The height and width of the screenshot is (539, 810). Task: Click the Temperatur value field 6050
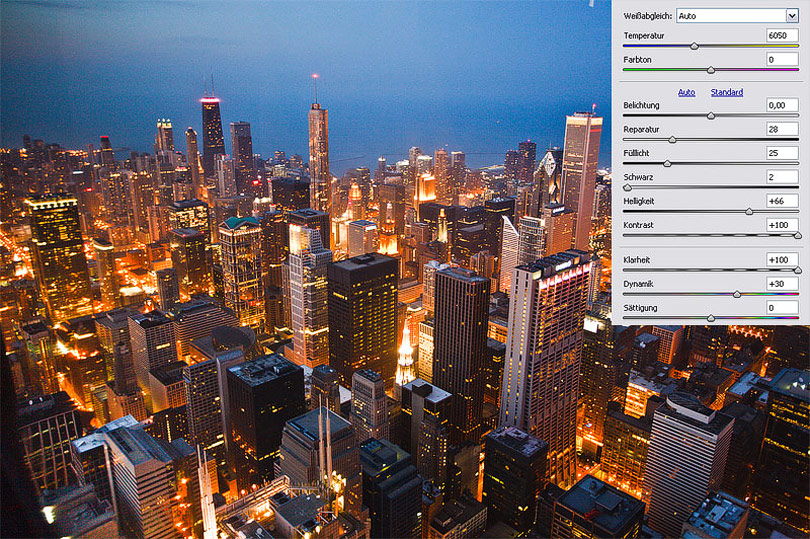pyautogui.click(x=782, y=35)
